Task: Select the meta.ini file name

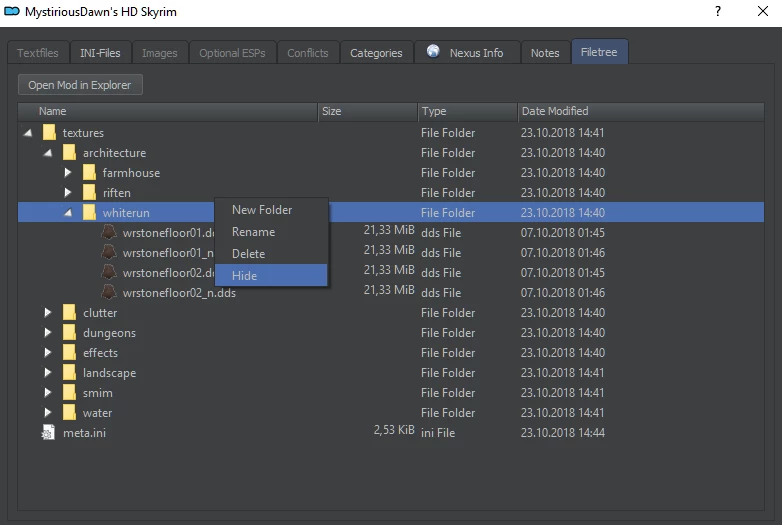Action: click(x=84, y=433)
